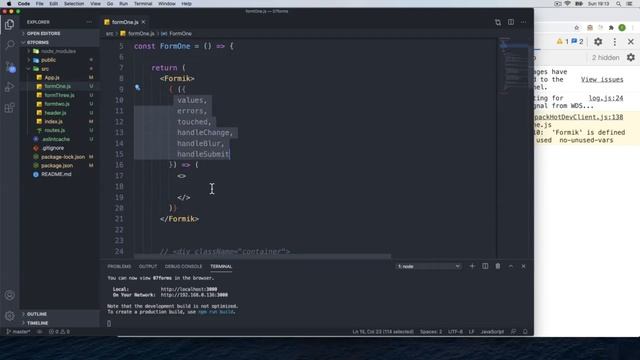
Task: Click the messages count badge in DevTools
Action: click(577, 42)
